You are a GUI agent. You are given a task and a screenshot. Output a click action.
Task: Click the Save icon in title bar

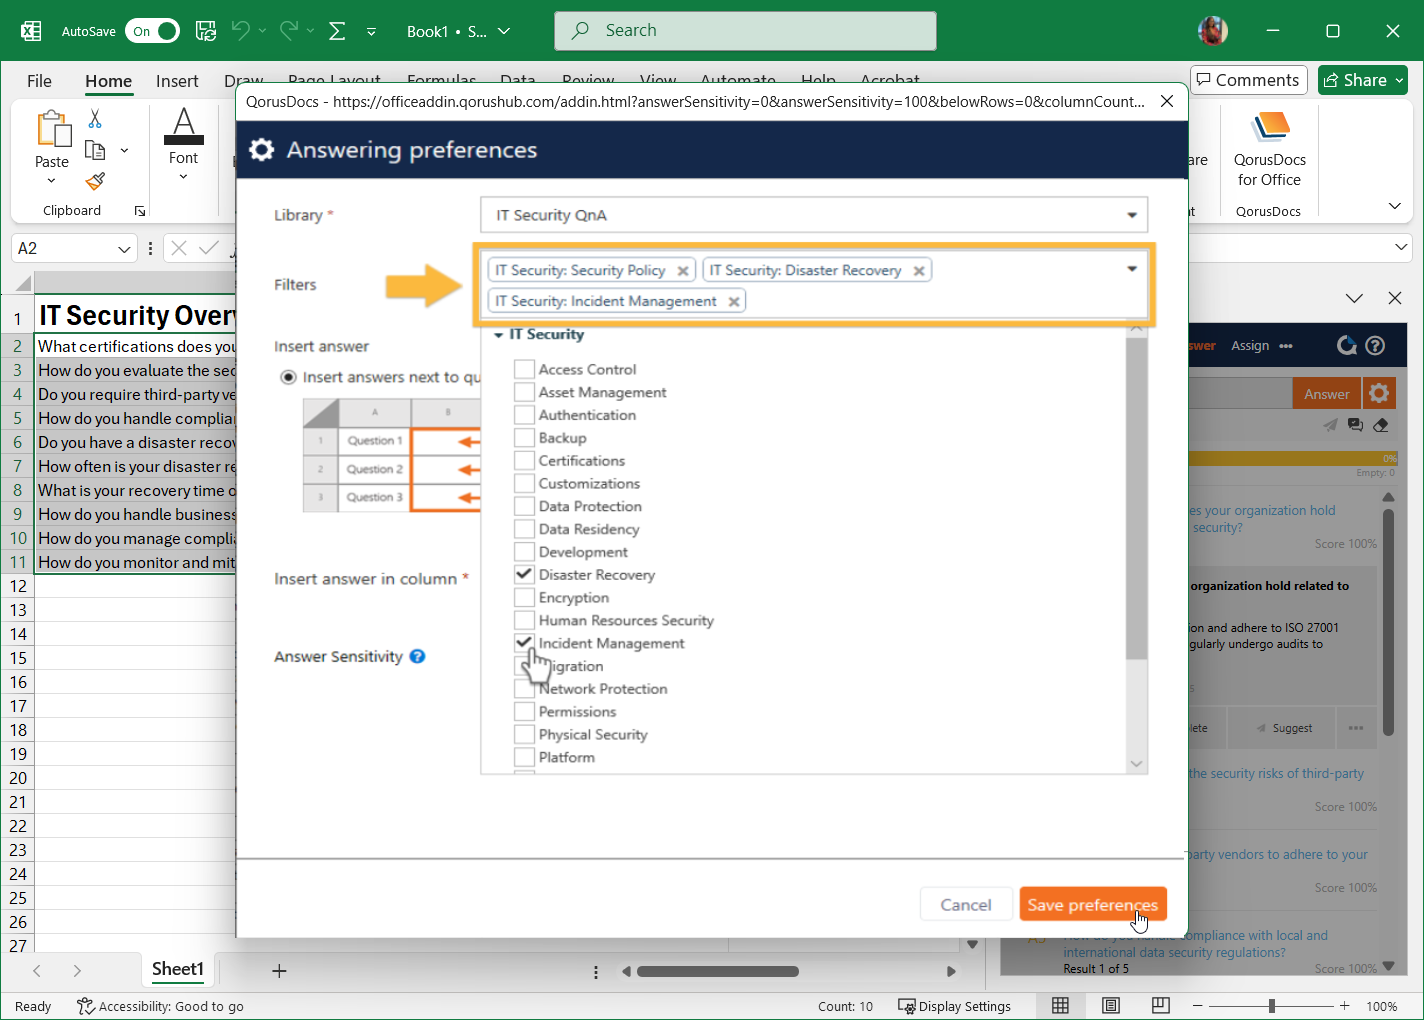(x=206, y=31)
